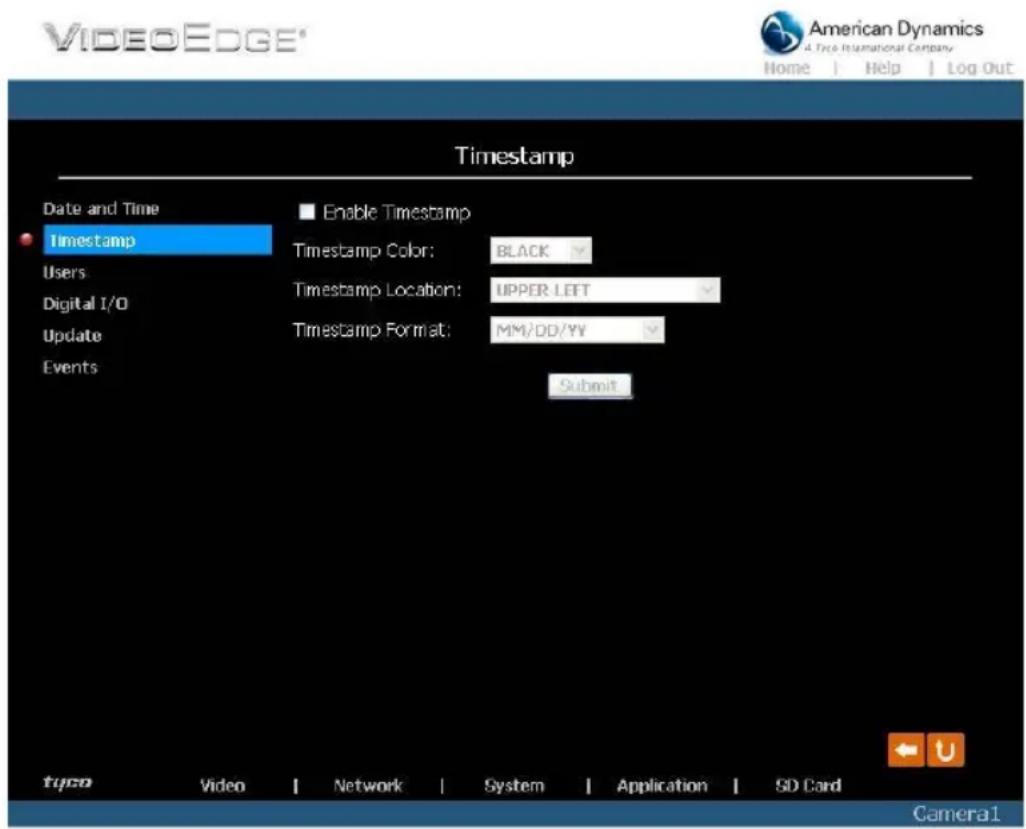The width and height of the screenshot is (1026, 829).
Task: Go to Digital I/O settings
Action: click(86, 304)
